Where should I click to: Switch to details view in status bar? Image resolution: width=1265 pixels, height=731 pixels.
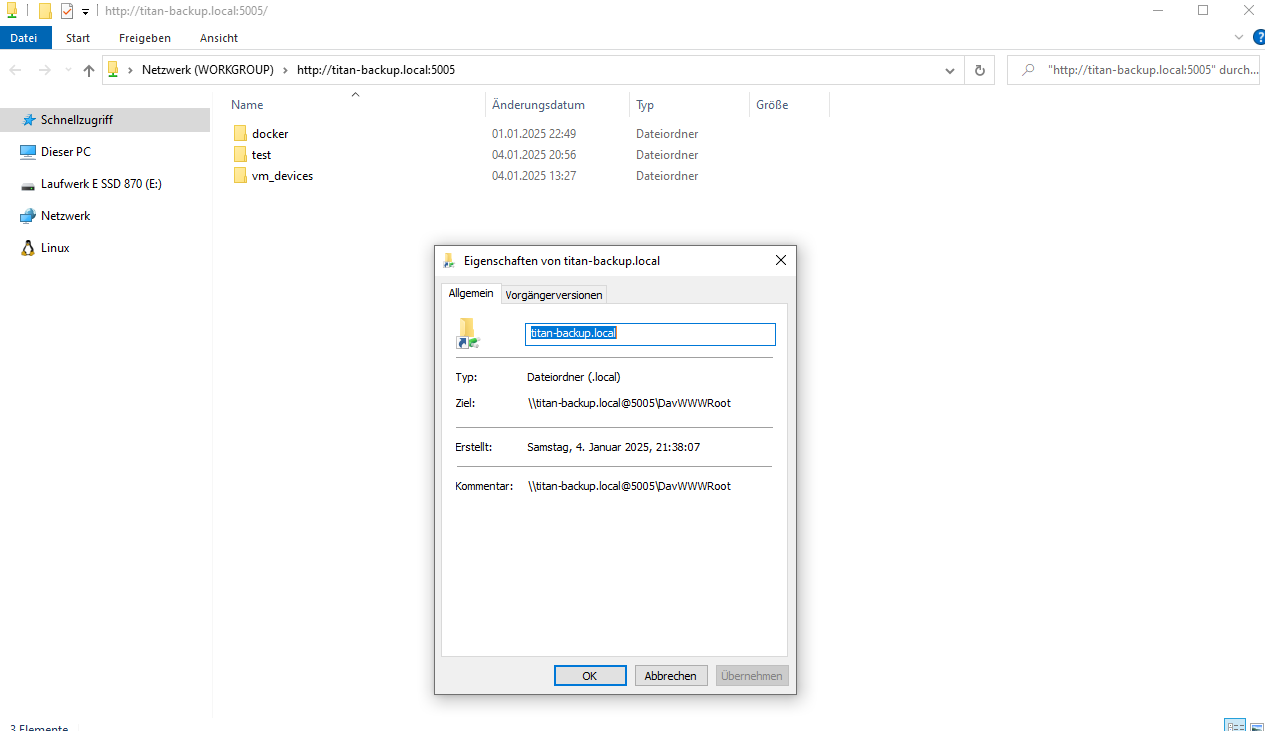1234,726
